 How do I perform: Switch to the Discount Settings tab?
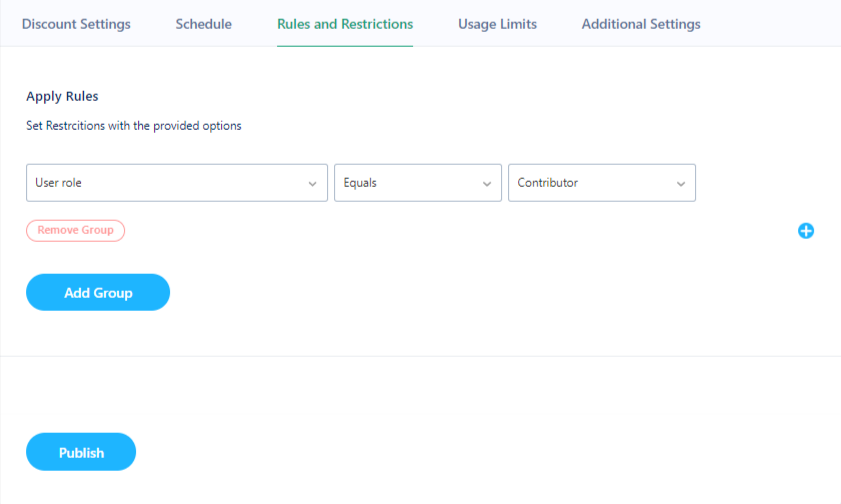(x=76, y=24)
